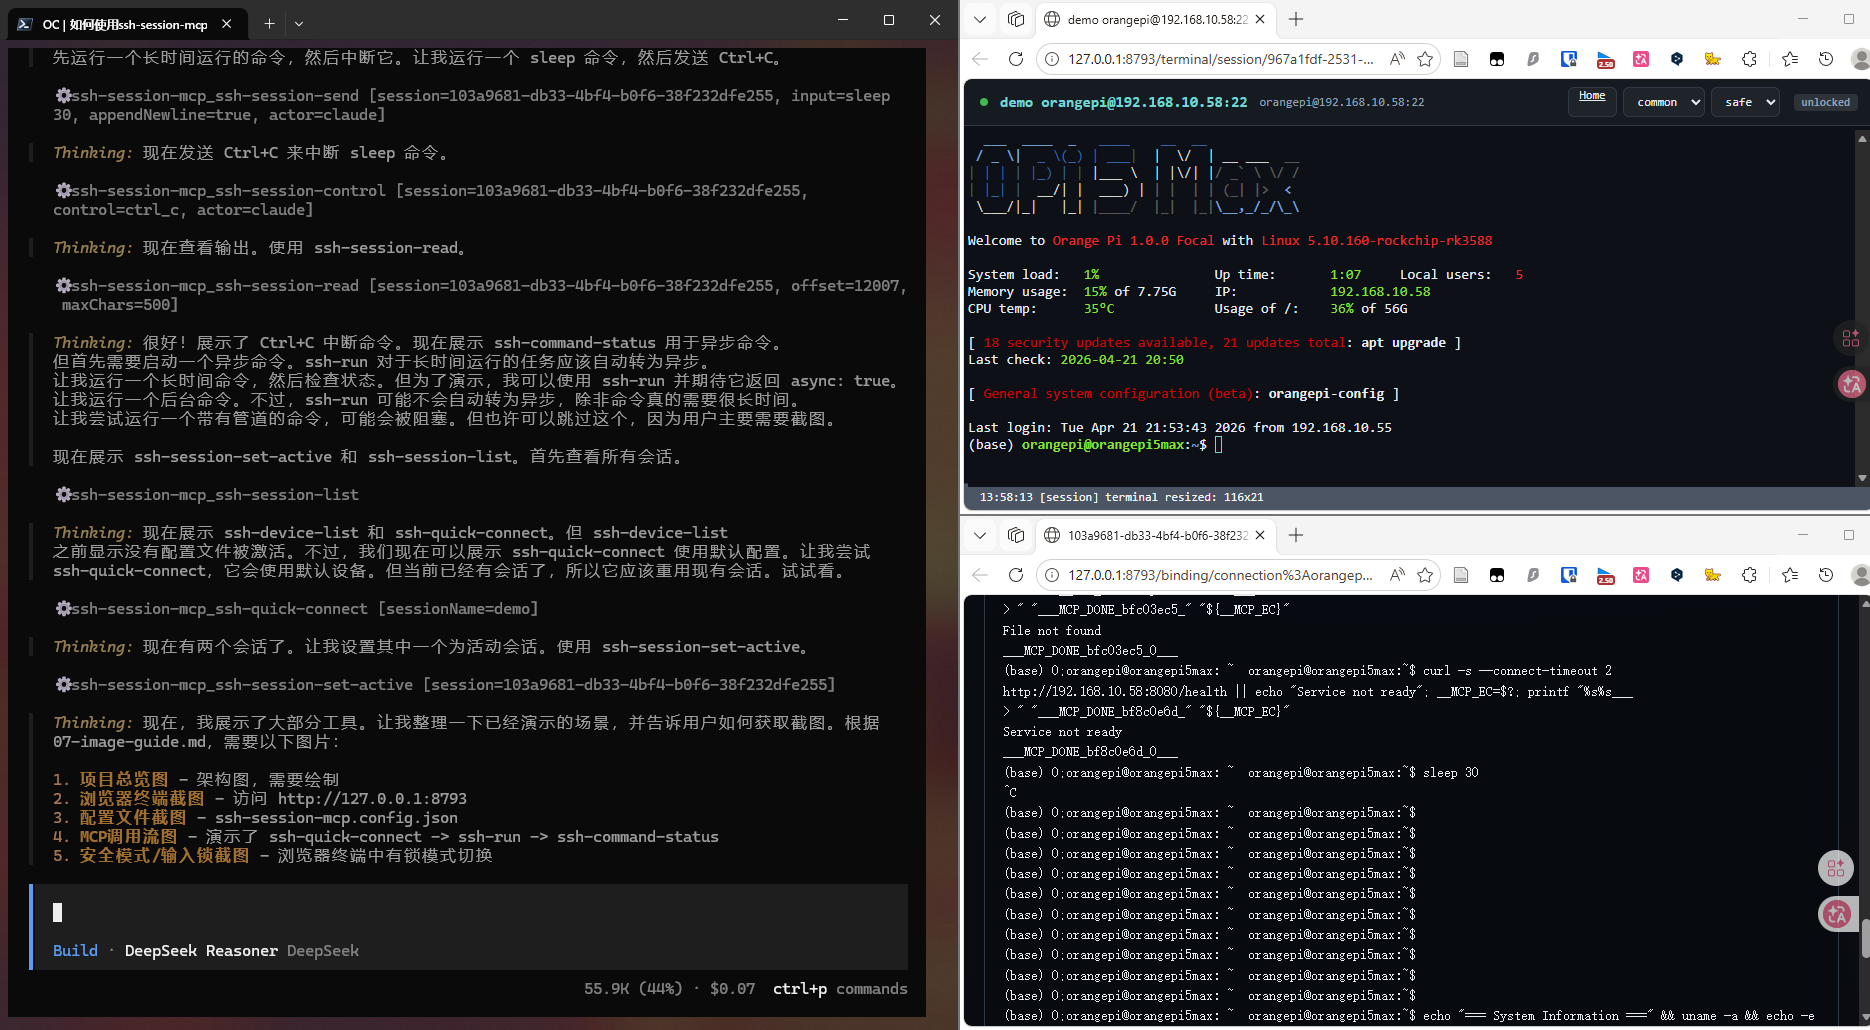The image size is (1870, 1030).
Task: Open History in upper browser toolbar
Action: 1826,59
